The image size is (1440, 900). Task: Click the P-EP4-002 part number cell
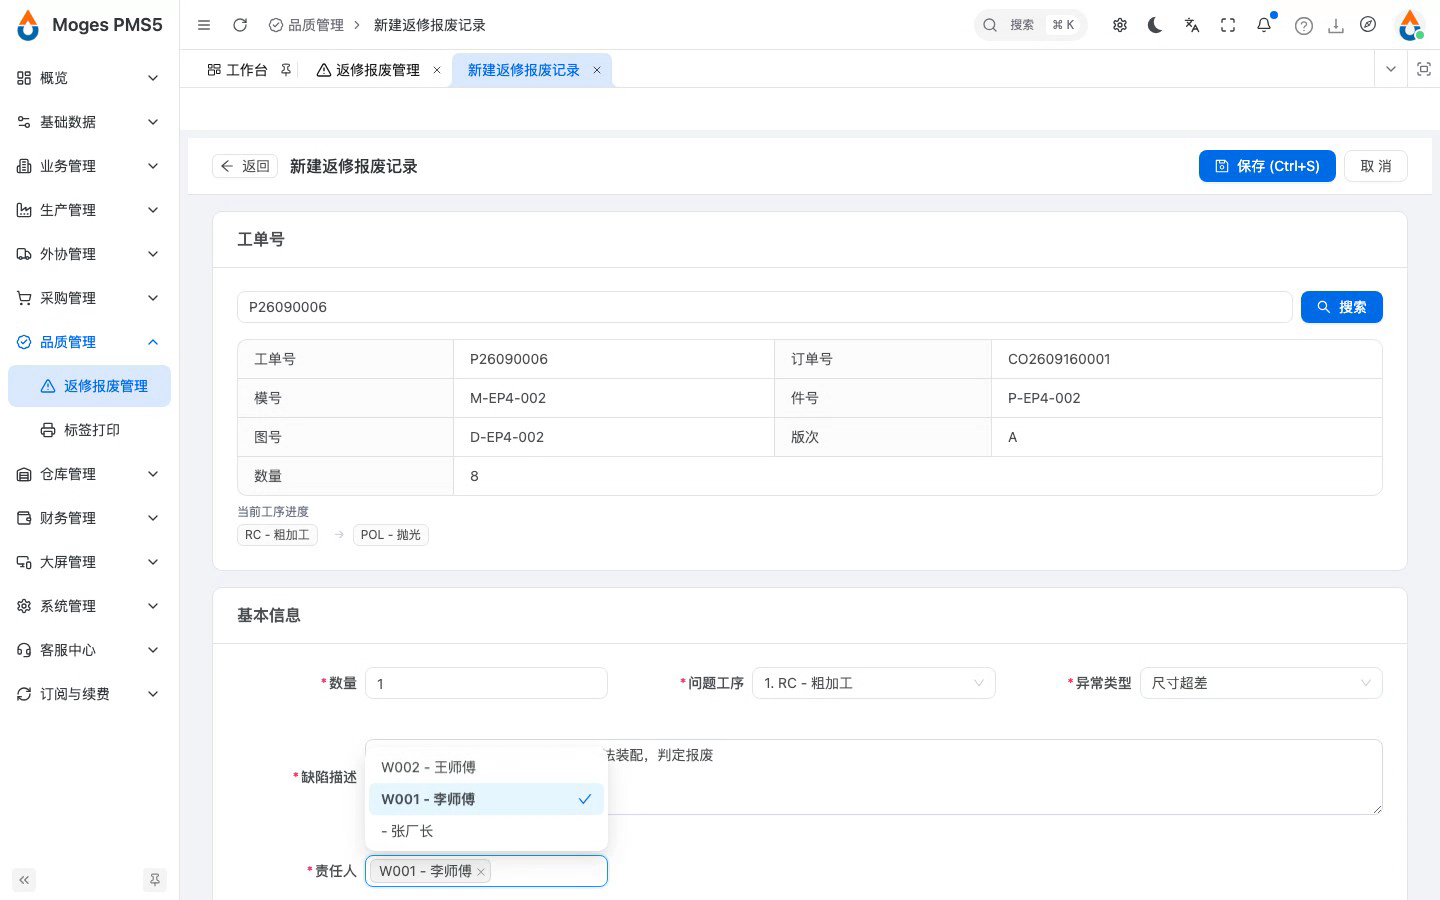[1186, 398]
